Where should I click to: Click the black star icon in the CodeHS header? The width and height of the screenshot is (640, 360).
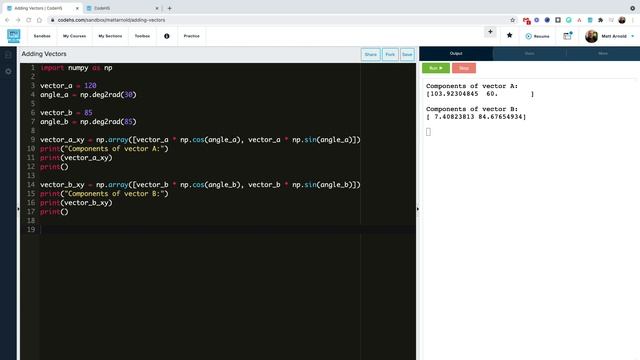pos(509,36)
